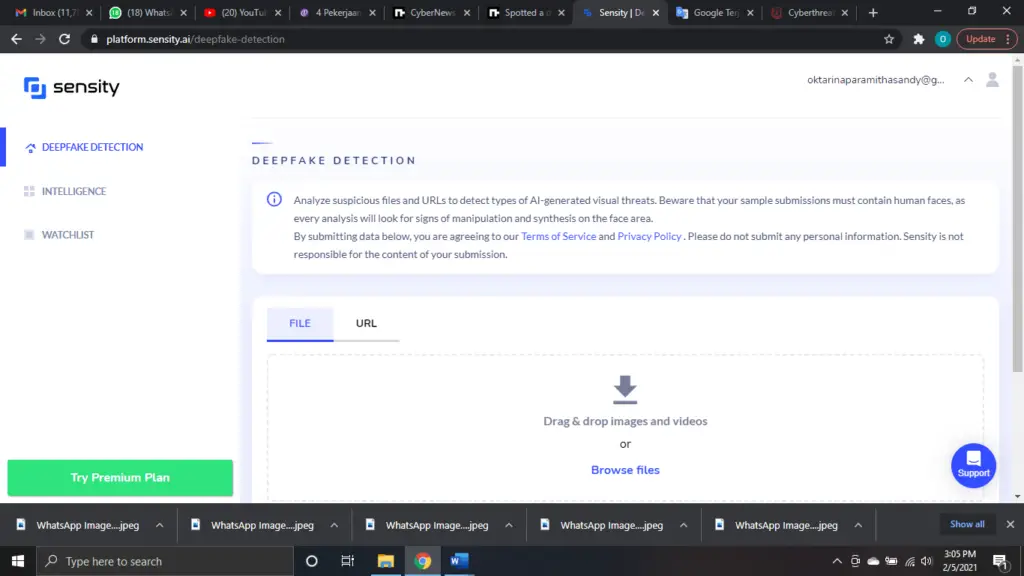Expand second WhatsApp Image download options
Image resolution: width=1024 pixels, height=576 pixels.
tap(334, 525)
